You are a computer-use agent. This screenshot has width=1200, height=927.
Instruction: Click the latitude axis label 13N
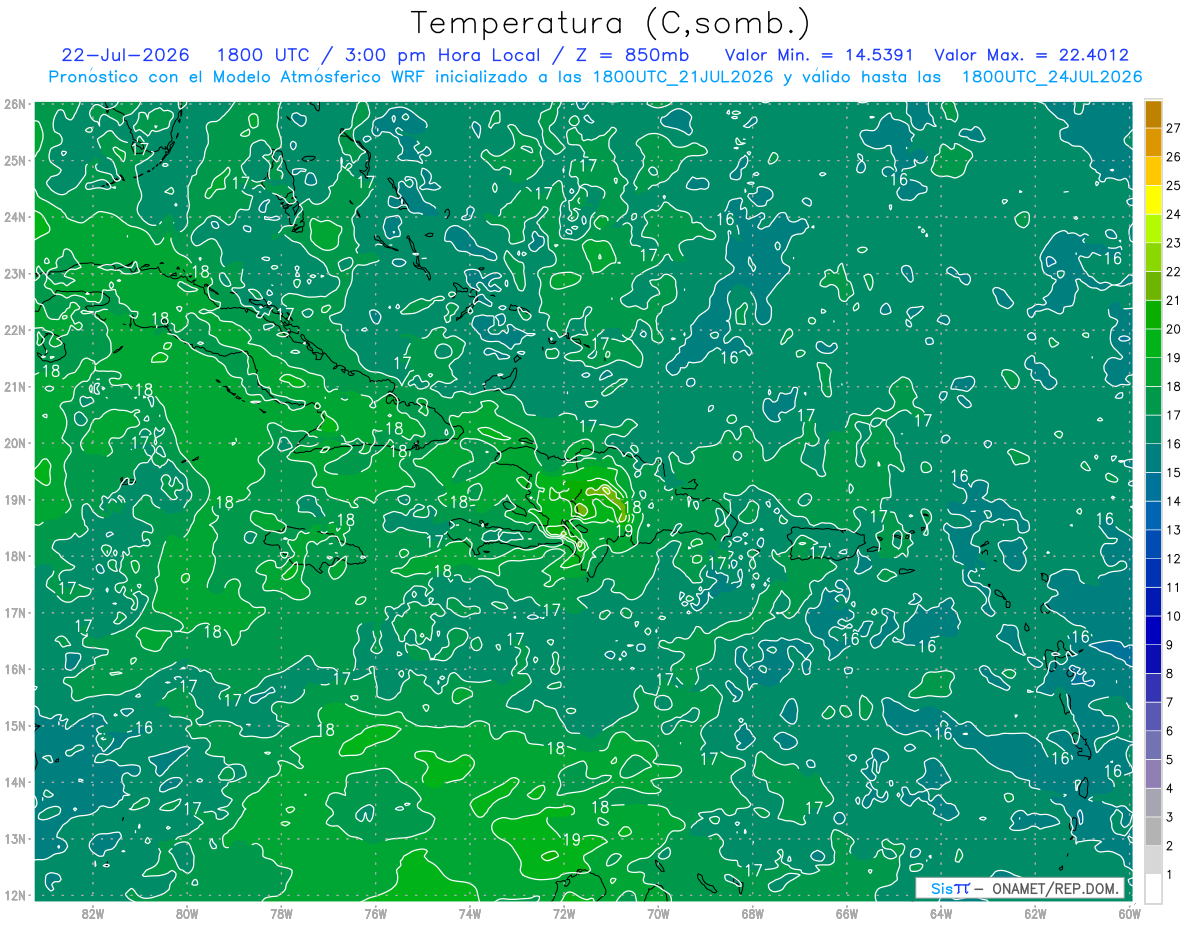pyautogui.click(x=14, y=839)
